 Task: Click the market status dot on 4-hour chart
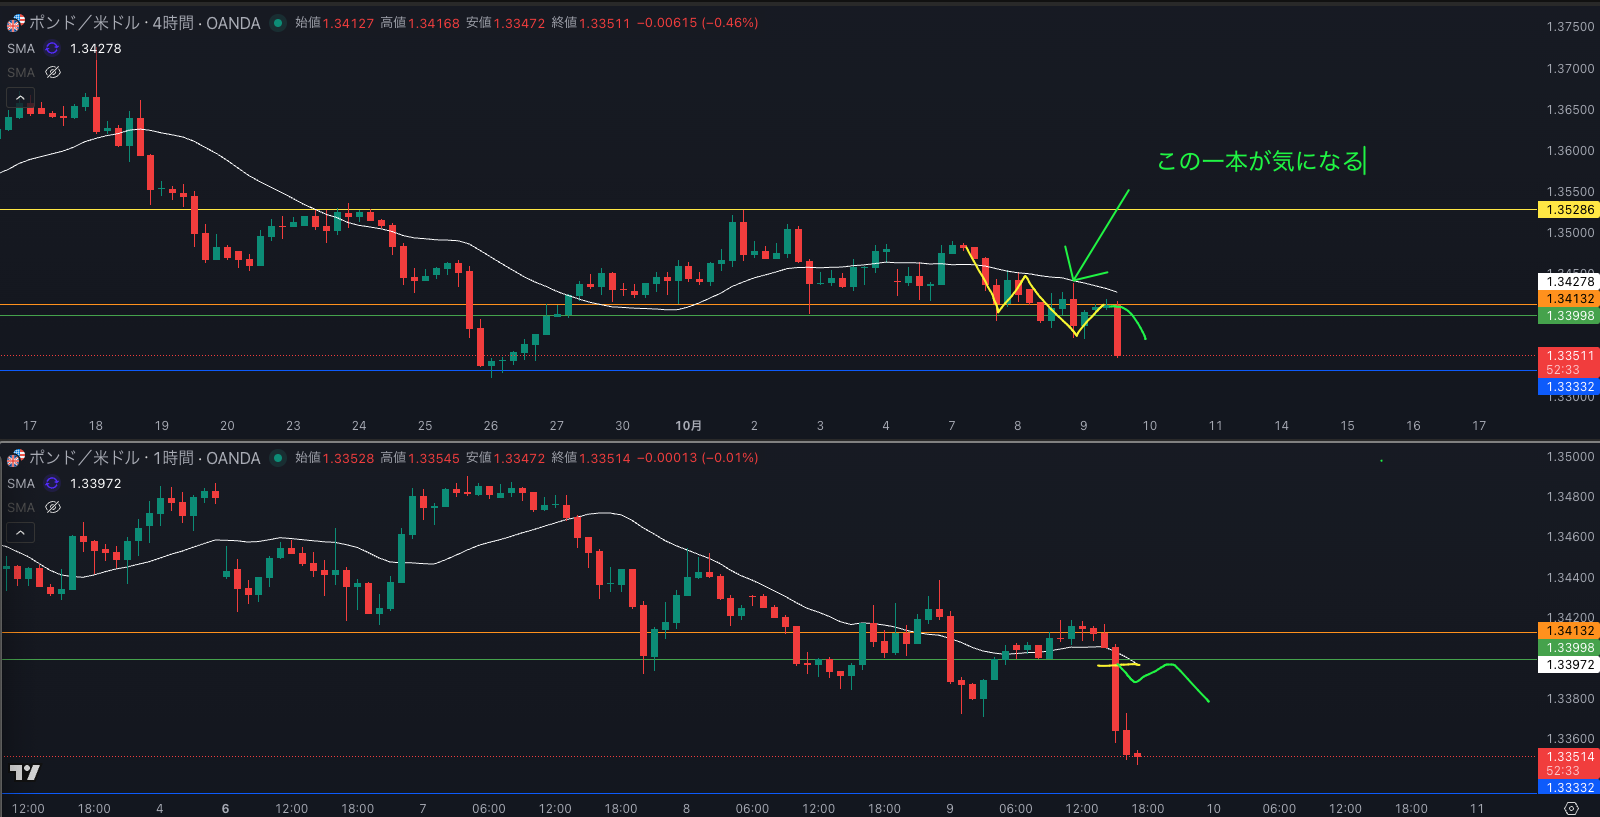pos(278,23)
